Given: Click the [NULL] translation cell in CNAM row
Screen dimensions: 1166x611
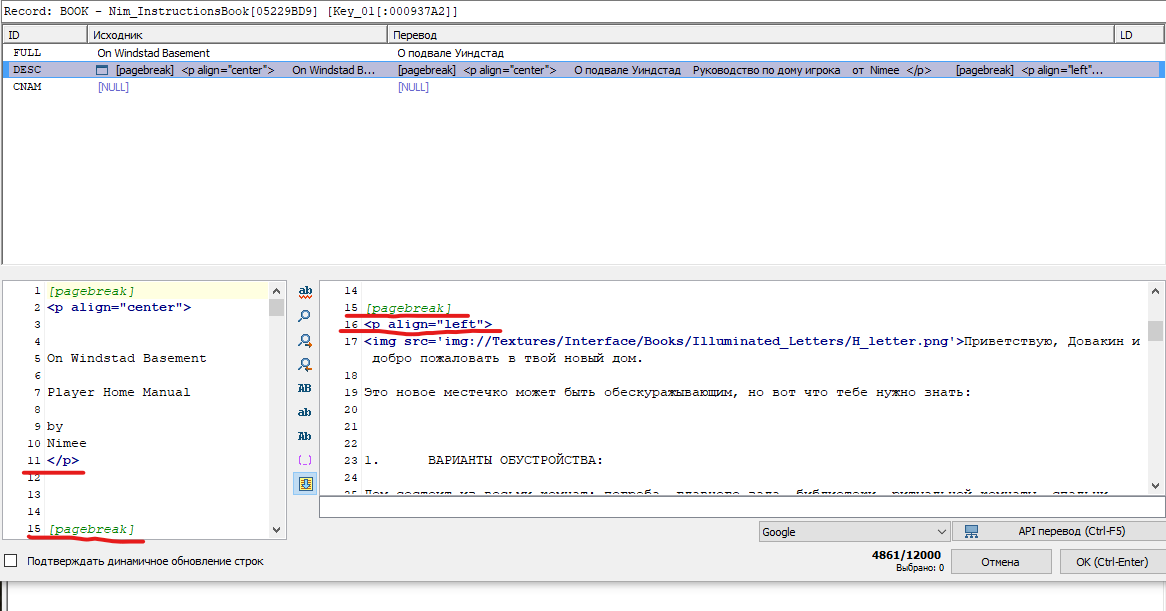Looking at the screenshot, I should [x=413, y=87].
